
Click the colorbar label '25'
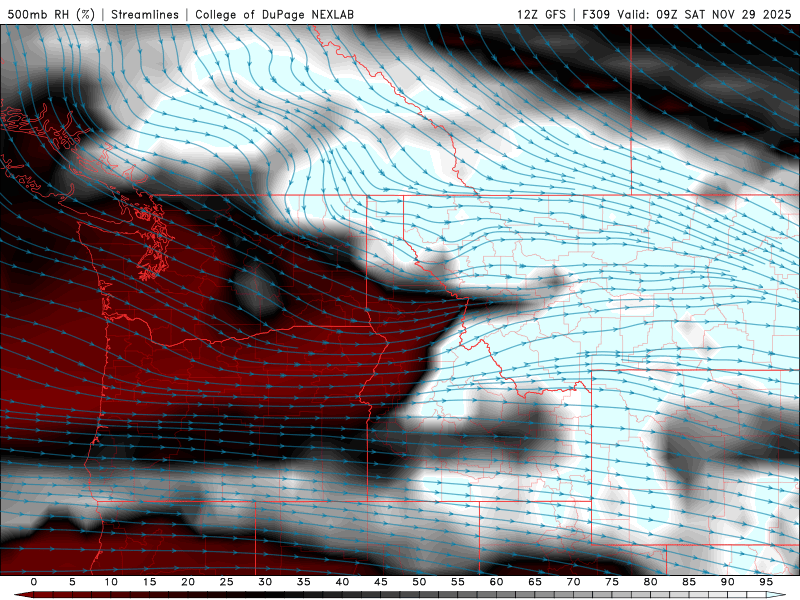[x=227, y=582]
